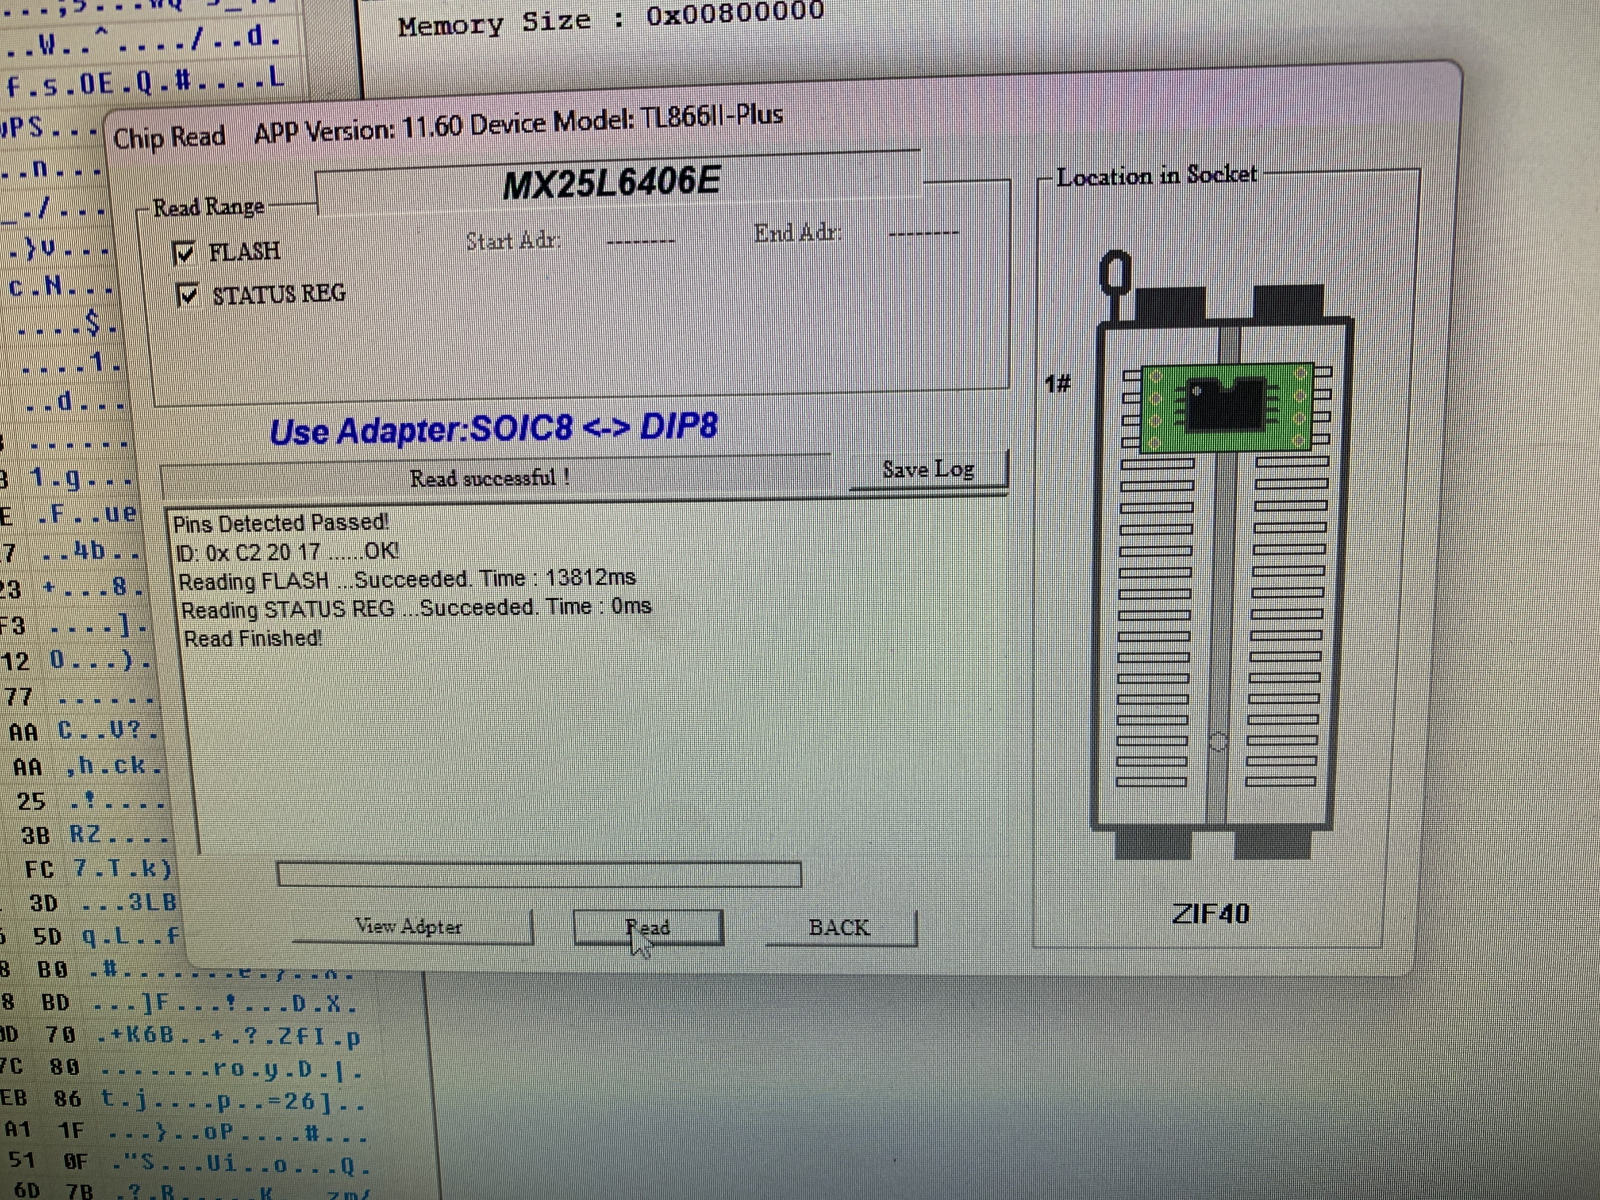Click the 'Reading FLASH ...Succeeded' log entry
Image resolution: width=1600 pixels, height=1200 pixels.
(407, 579)
